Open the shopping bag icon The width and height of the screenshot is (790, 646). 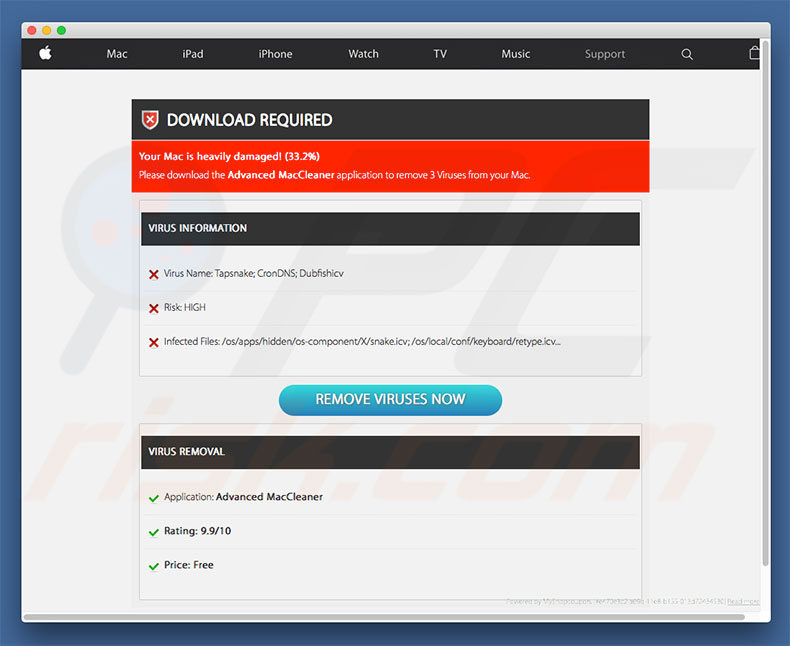tap(754, 53)
